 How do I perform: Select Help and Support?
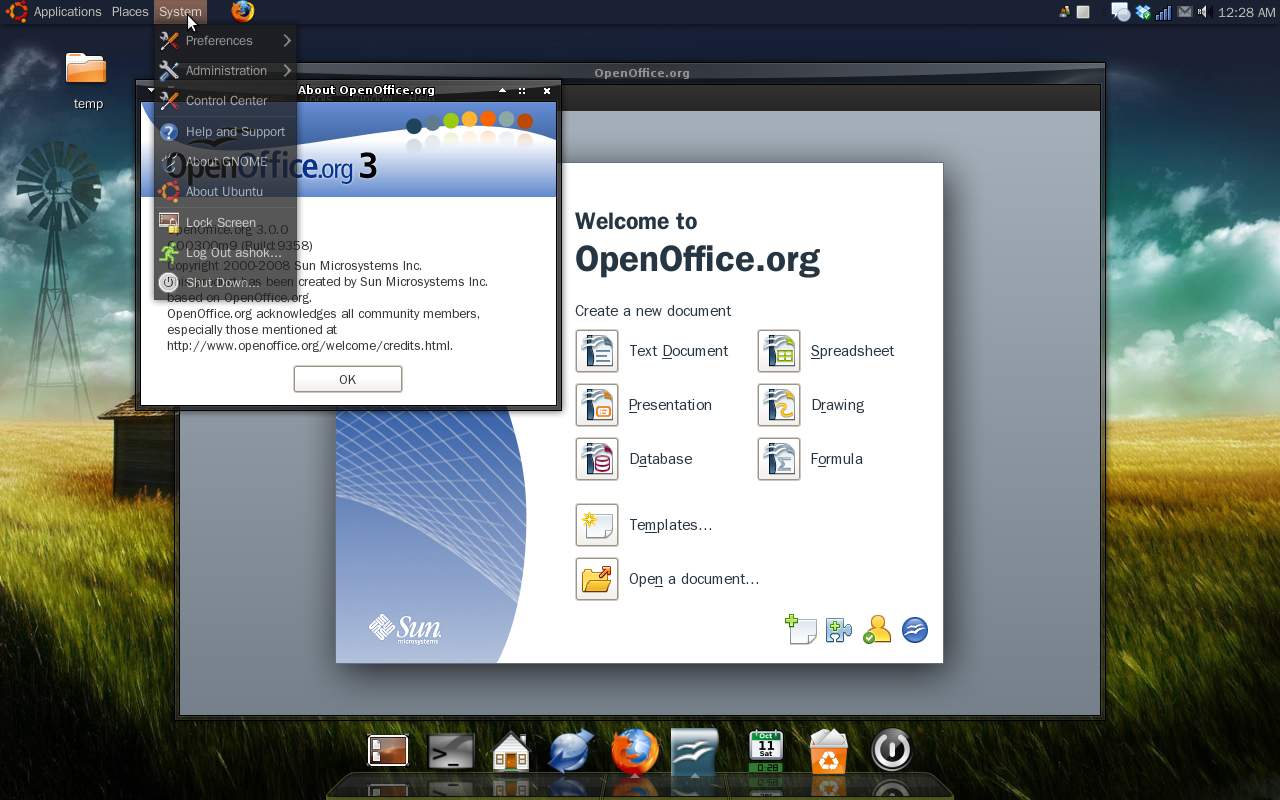click(225, 132)
